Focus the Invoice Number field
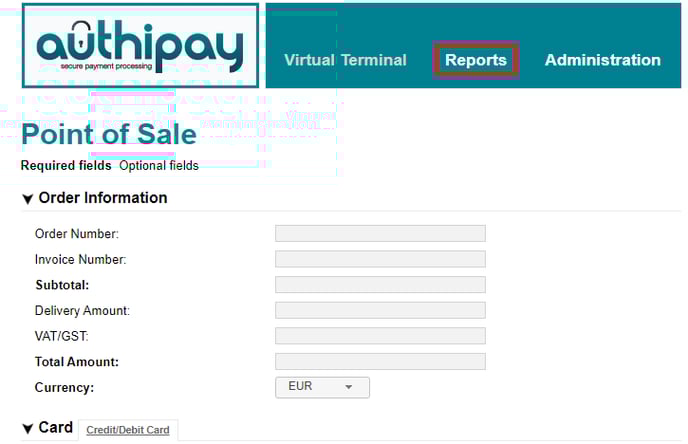Screen dimensions: 688x444 point(380,259)
